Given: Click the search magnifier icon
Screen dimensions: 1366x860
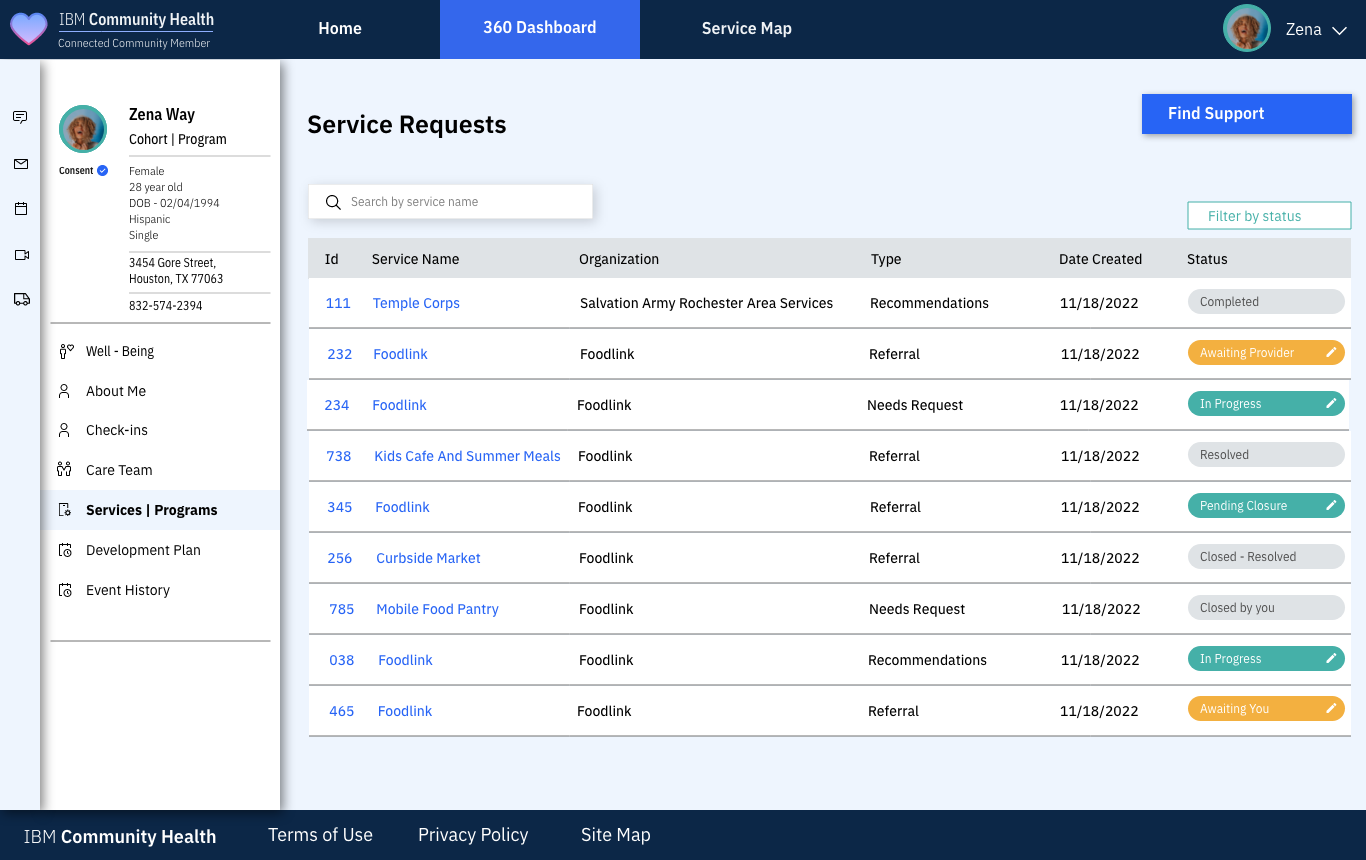Looking at the screenshot, I should [x=334, y=202].
